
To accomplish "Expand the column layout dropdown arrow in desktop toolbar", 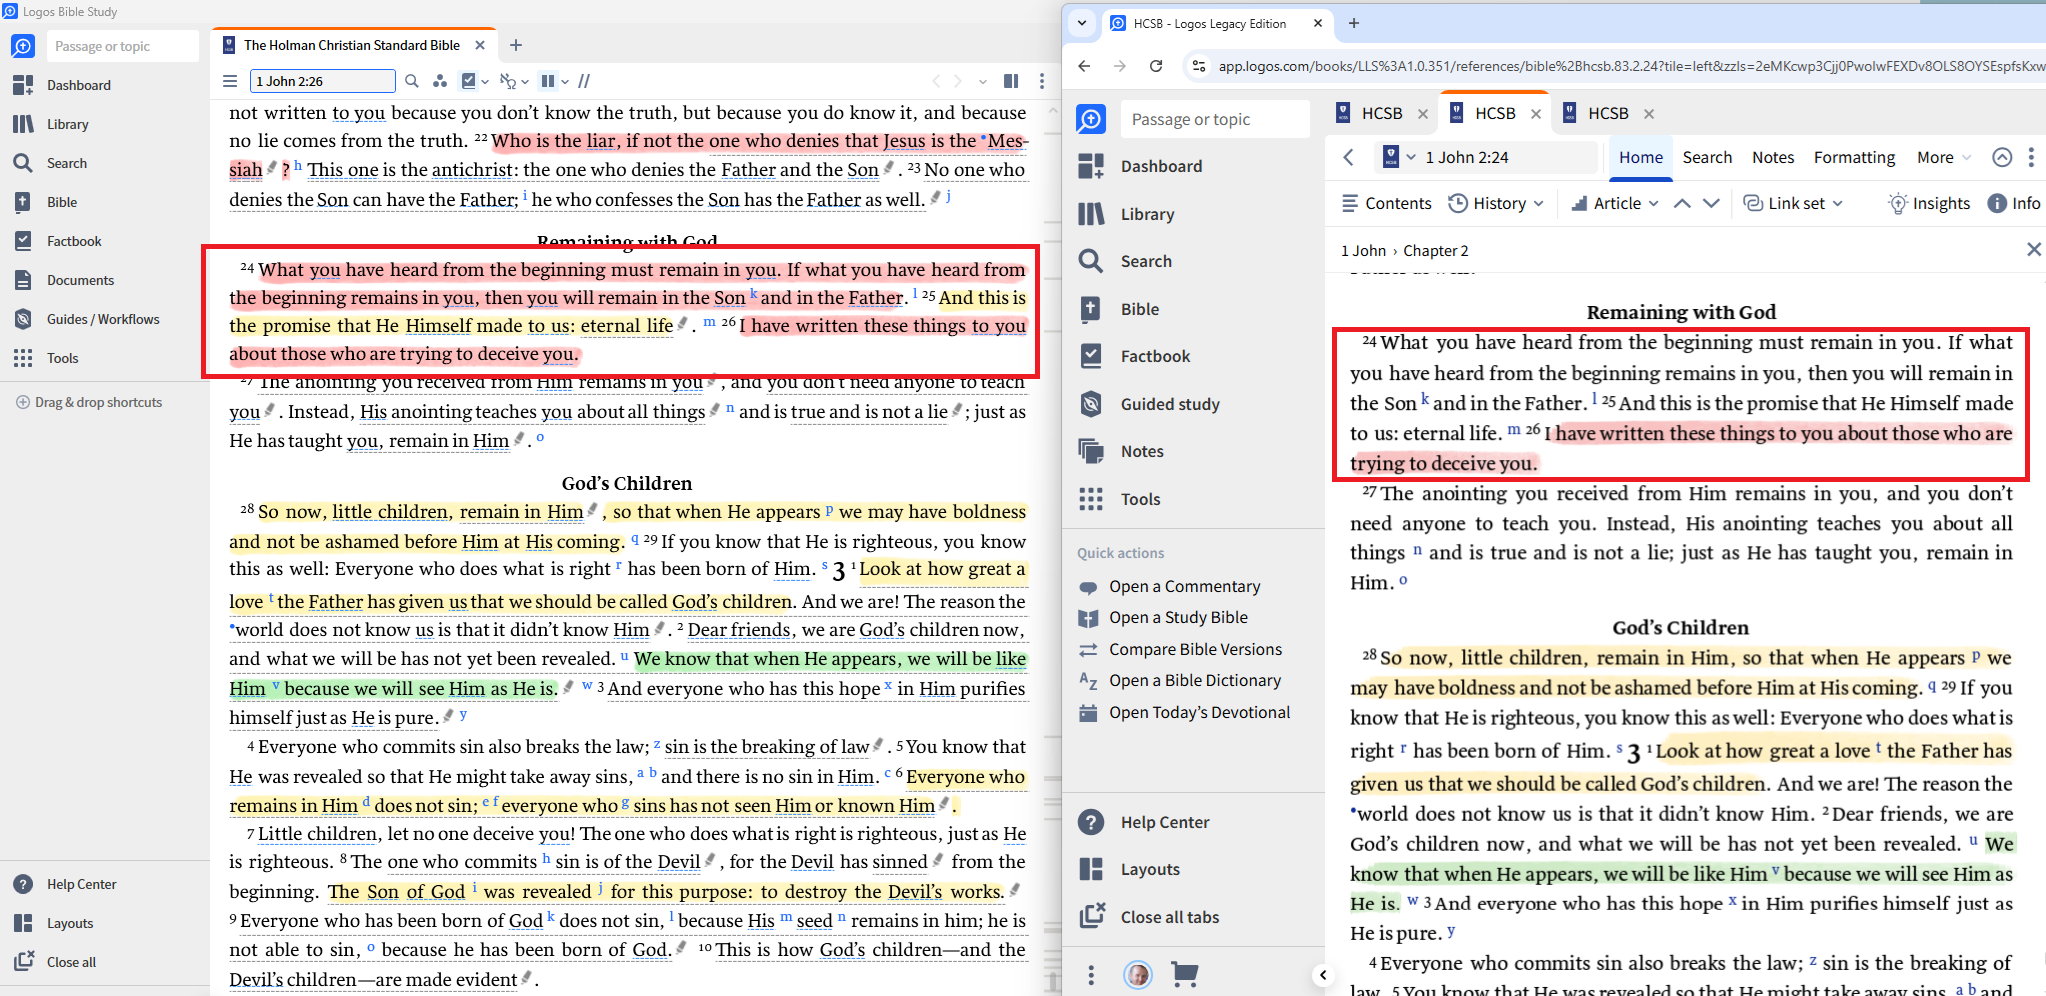I will coord(565,82).
